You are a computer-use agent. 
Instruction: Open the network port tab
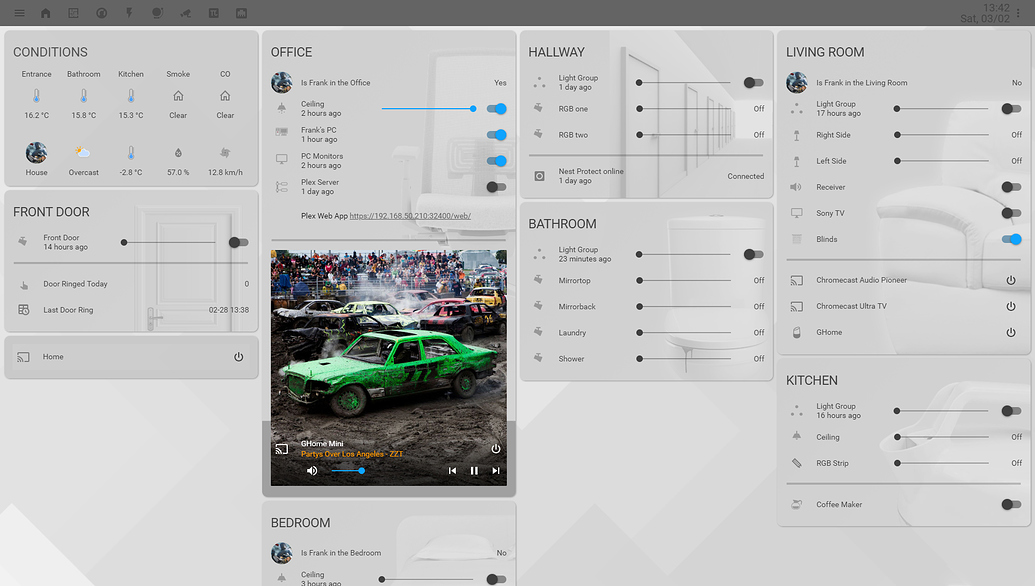point(242,13)
